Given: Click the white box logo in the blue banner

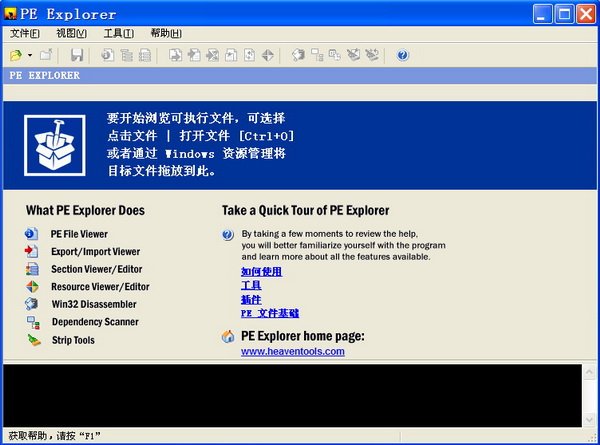Looking at the screenshot, I should 55,145.
